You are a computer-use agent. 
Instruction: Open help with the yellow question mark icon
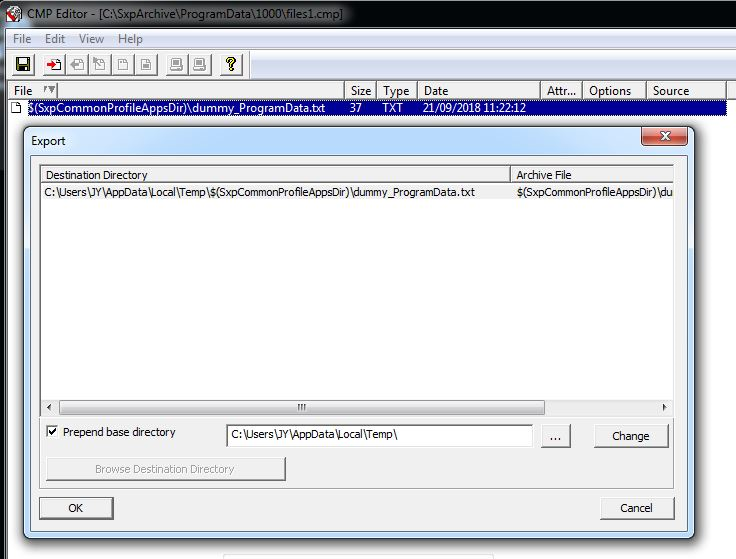pyautogui.click(x=230, y=64)
